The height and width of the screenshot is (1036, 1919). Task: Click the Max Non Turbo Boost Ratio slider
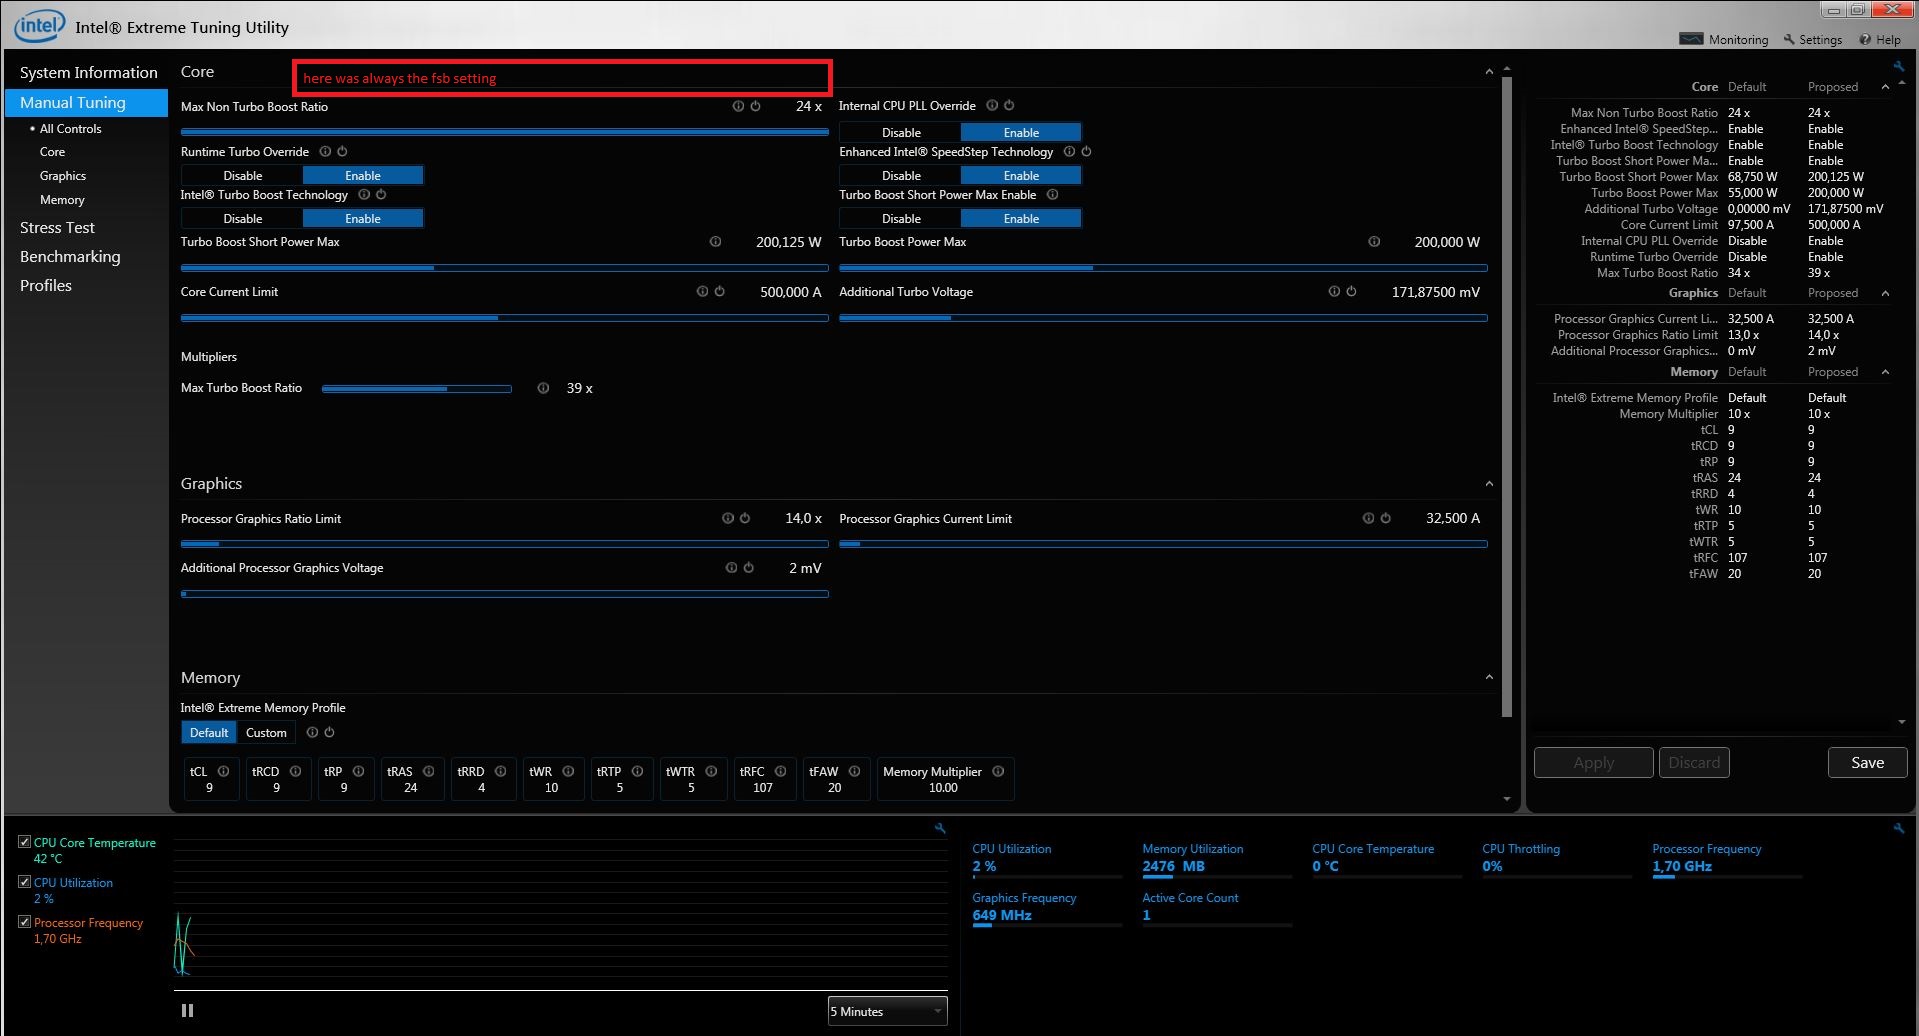tap(504, 131)
